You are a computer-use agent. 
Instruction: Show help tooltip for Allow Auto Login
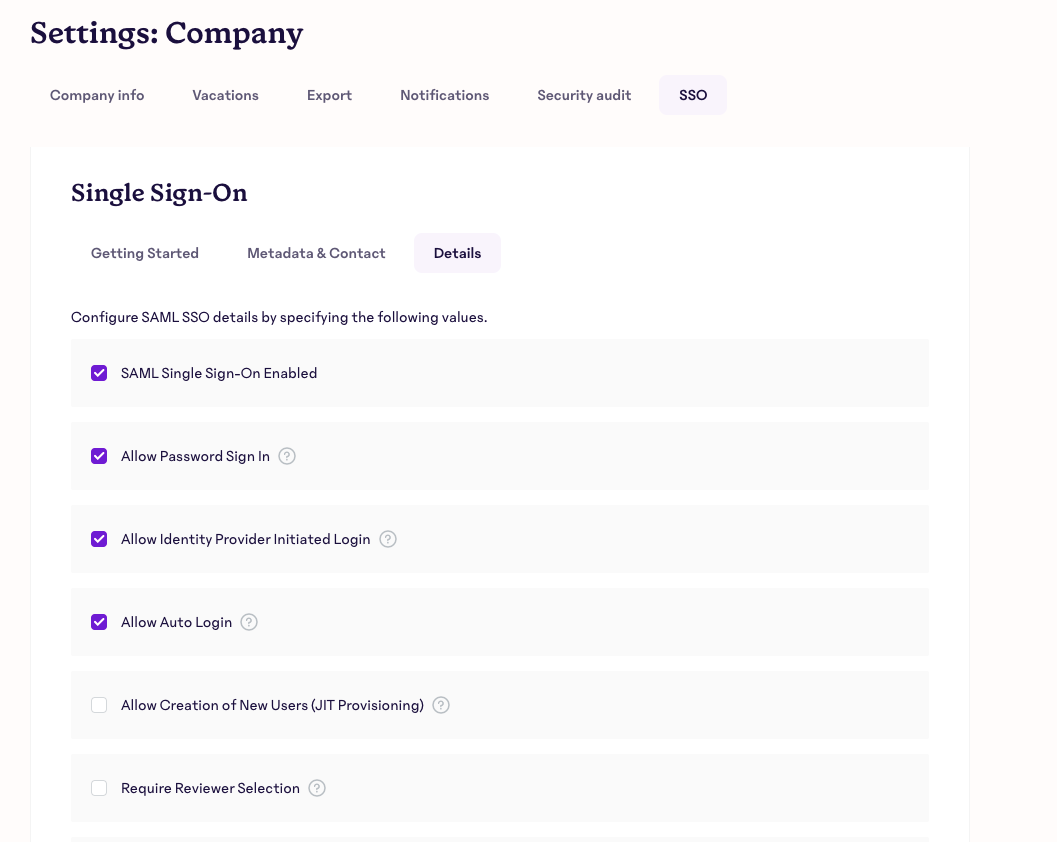[249, 622]
